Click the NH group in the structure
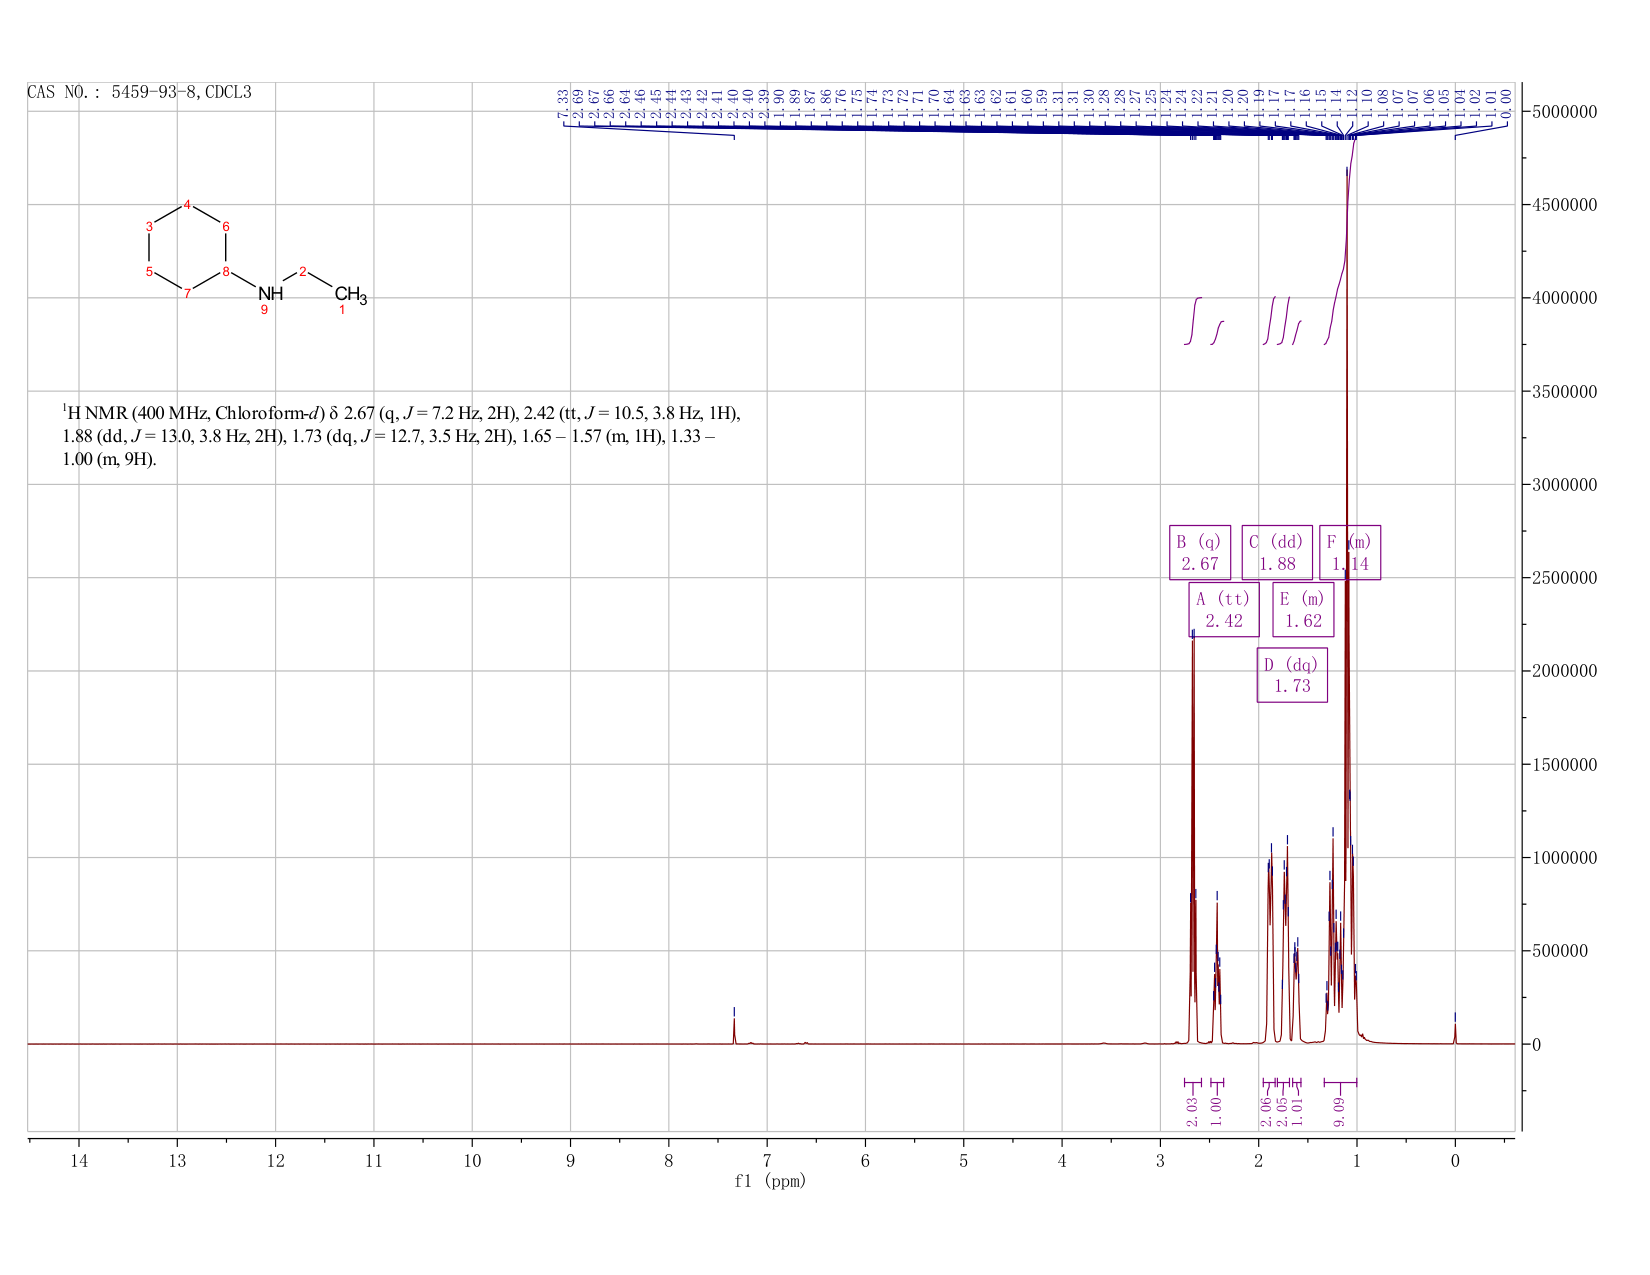1650x1275 pixels. [x=271, y=293]
